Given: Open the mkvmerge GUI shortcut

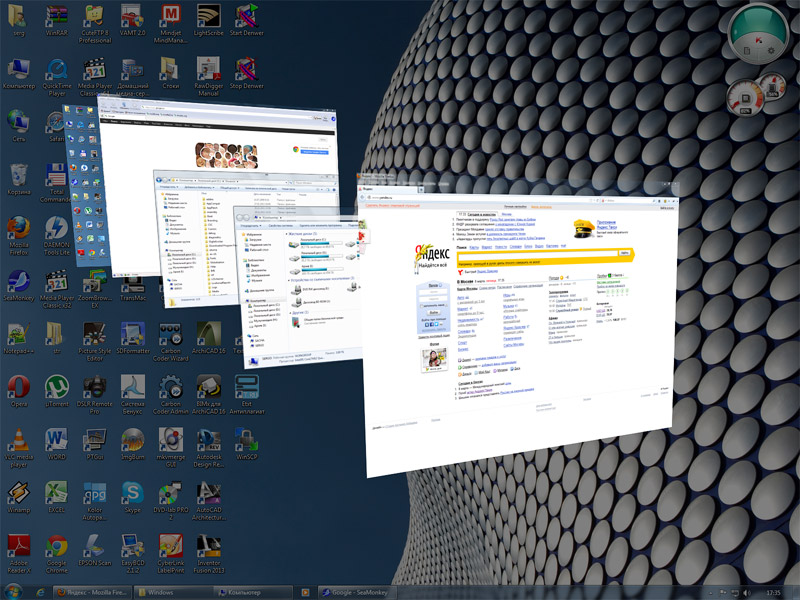Looking at the screenshot, I should point(170,447).
